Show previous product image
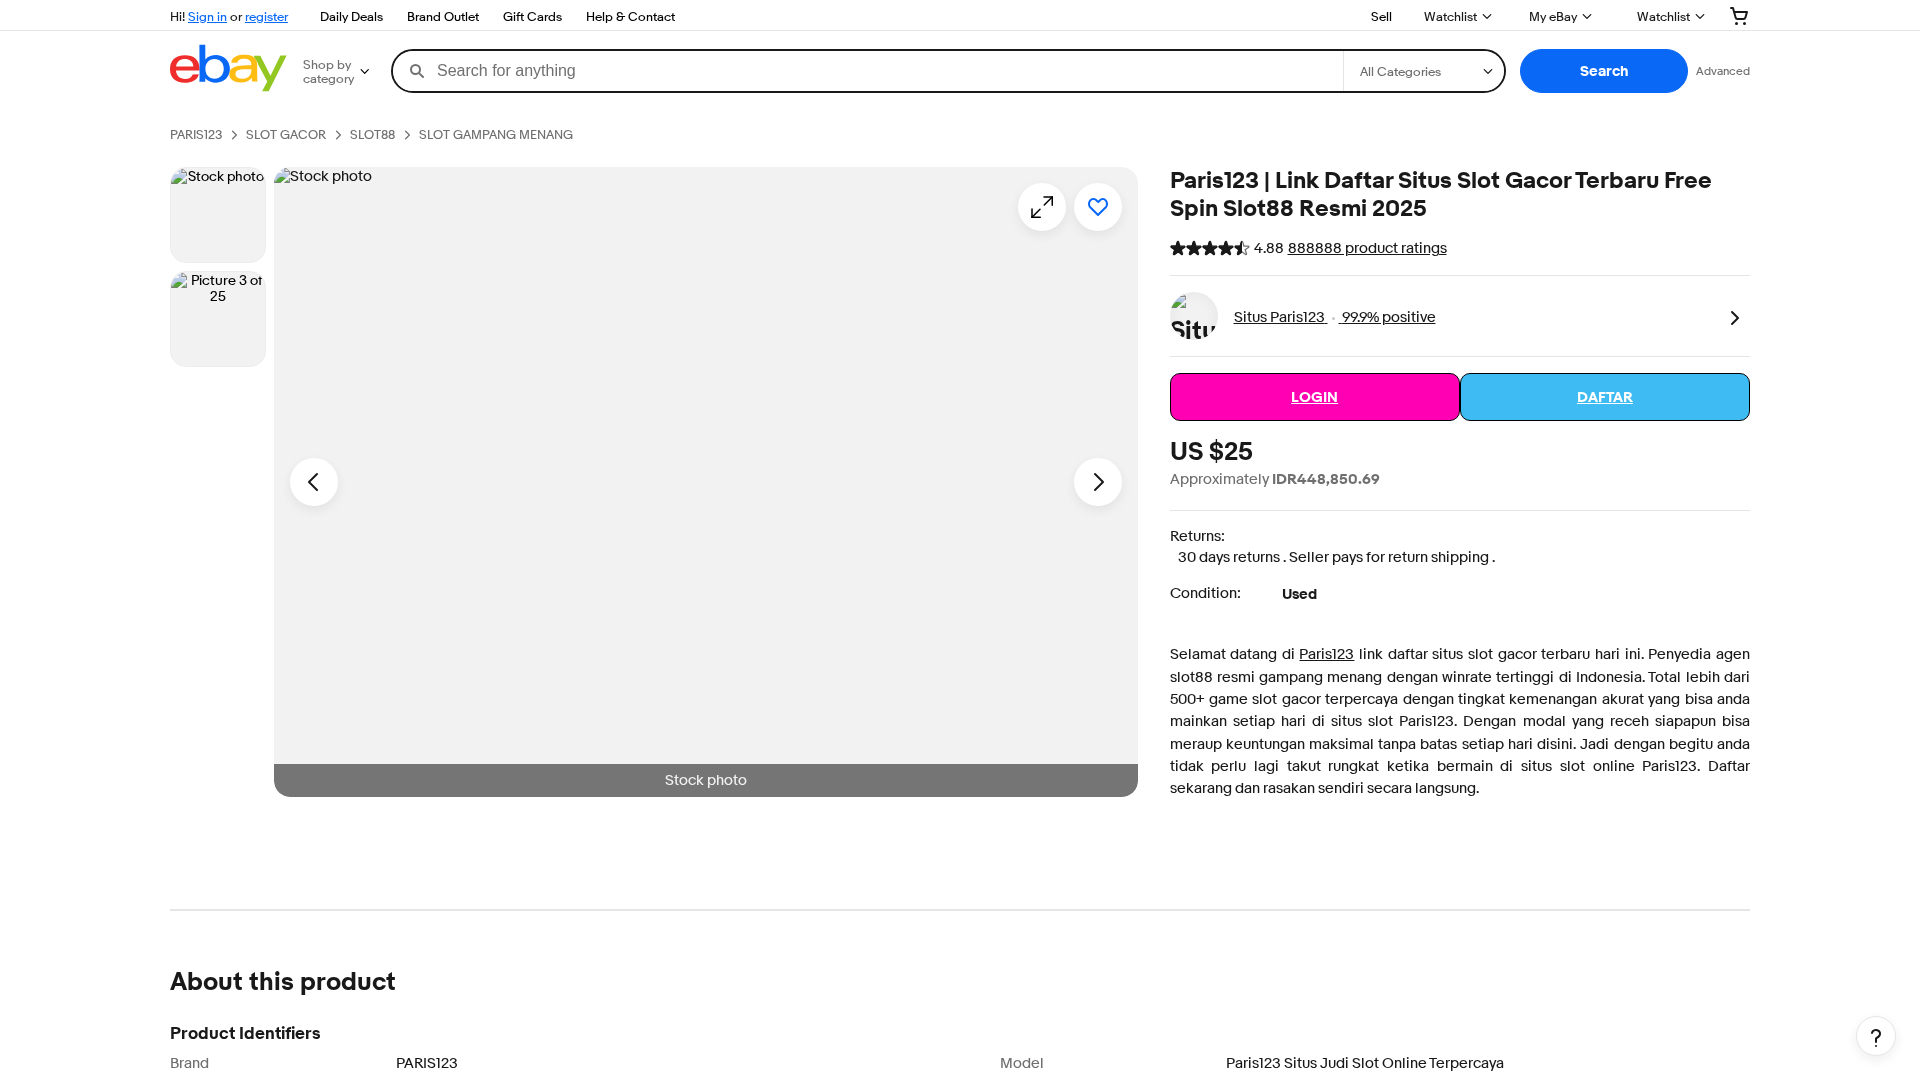This screenshot has width=1920, height=1080. [314, 482]
